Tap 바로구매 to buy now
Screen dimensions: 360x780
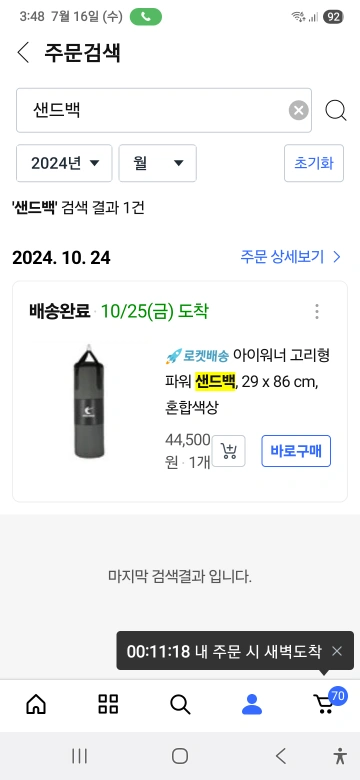[x=296, y=451]
